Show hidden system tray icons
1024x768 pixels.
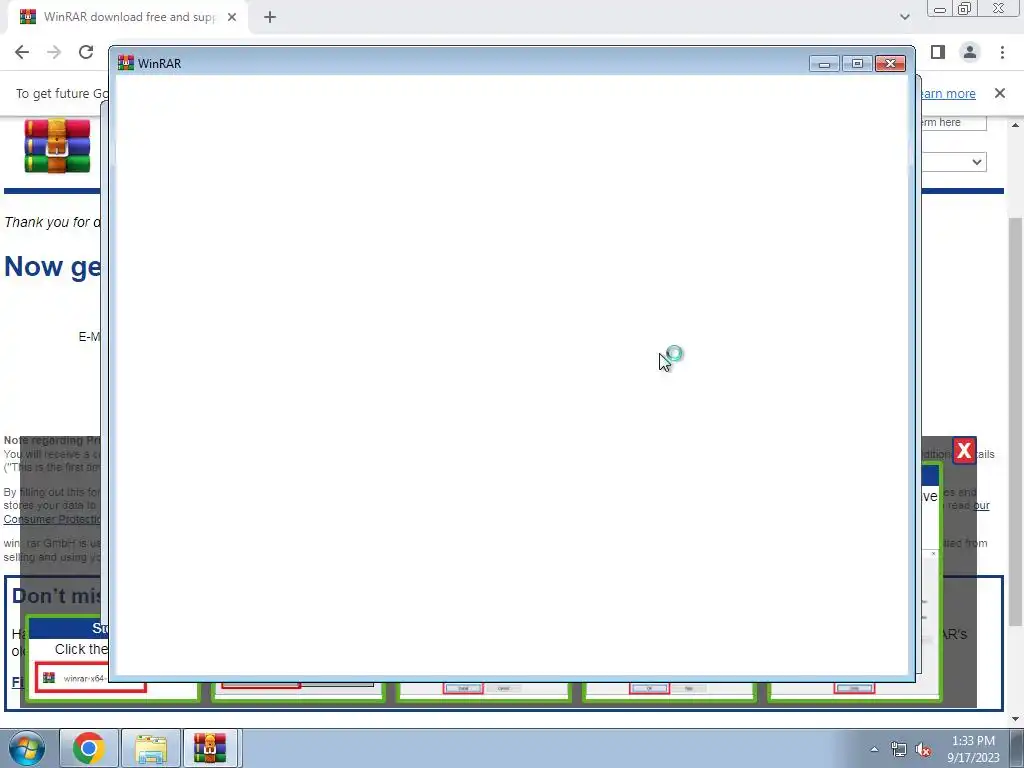click(874, 749)
